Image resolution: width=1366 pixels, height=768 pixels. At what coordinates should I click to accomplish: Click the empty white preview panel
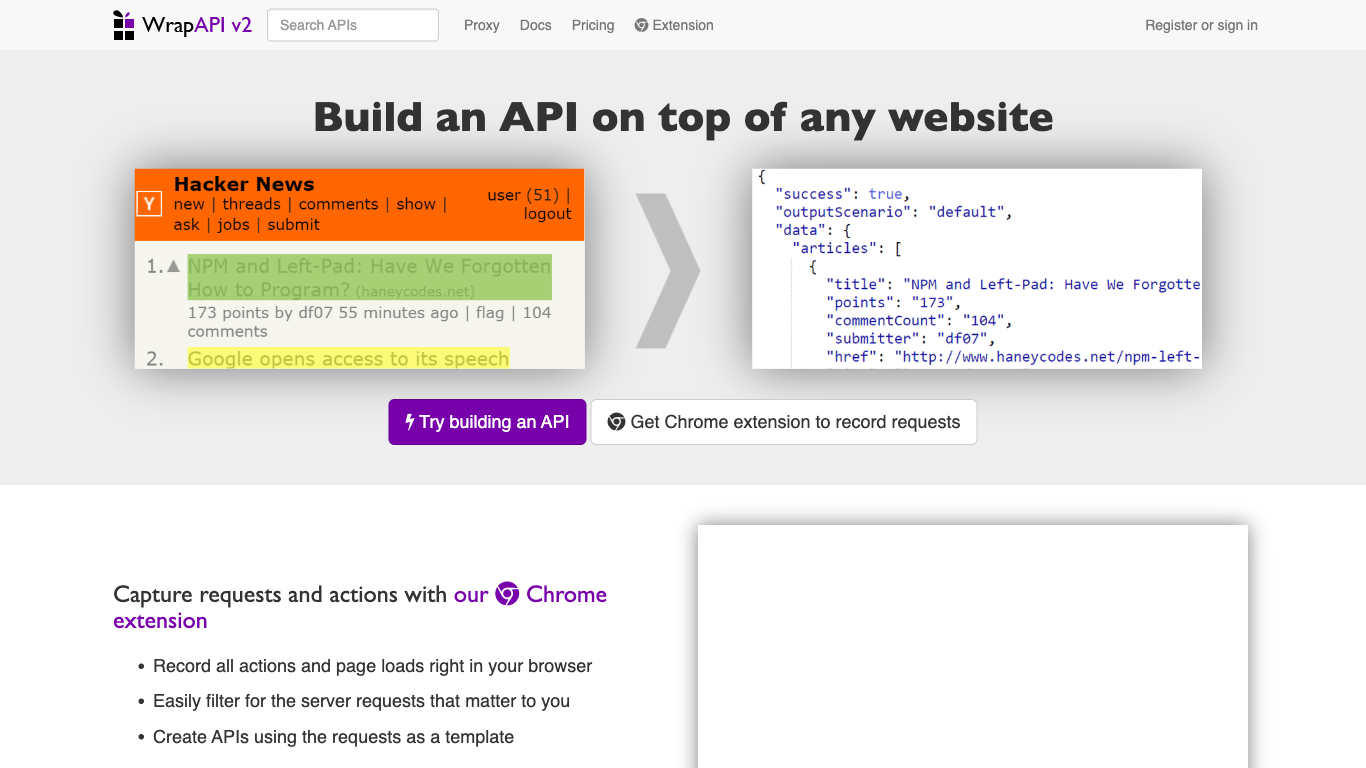pos(973,646)
